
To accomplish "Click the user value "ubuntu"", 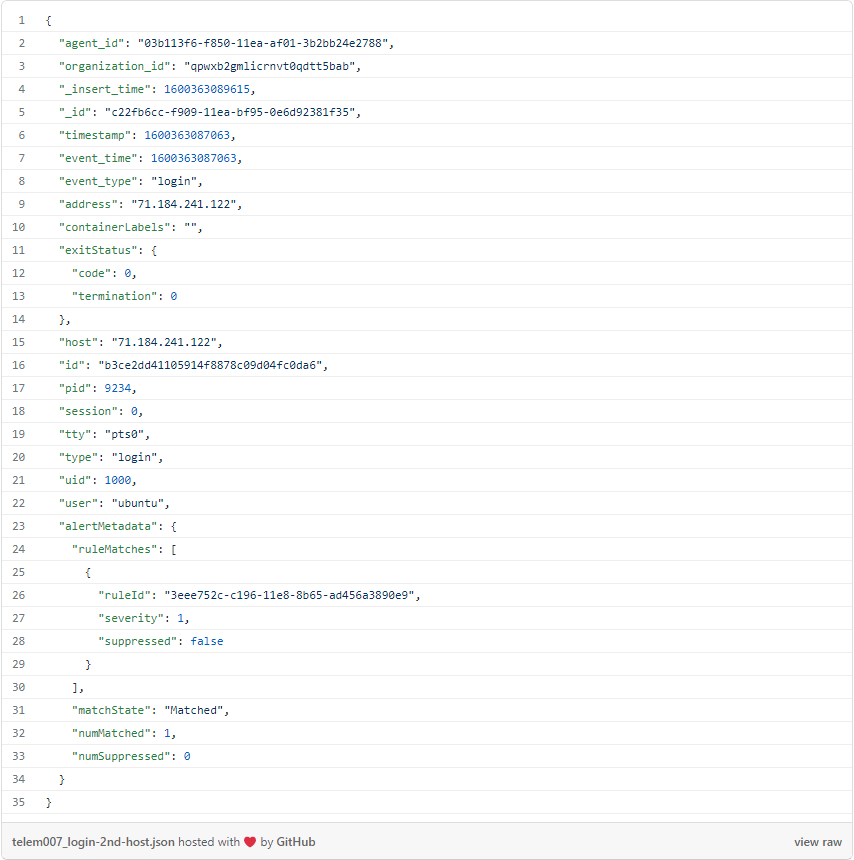I will 138,504.
